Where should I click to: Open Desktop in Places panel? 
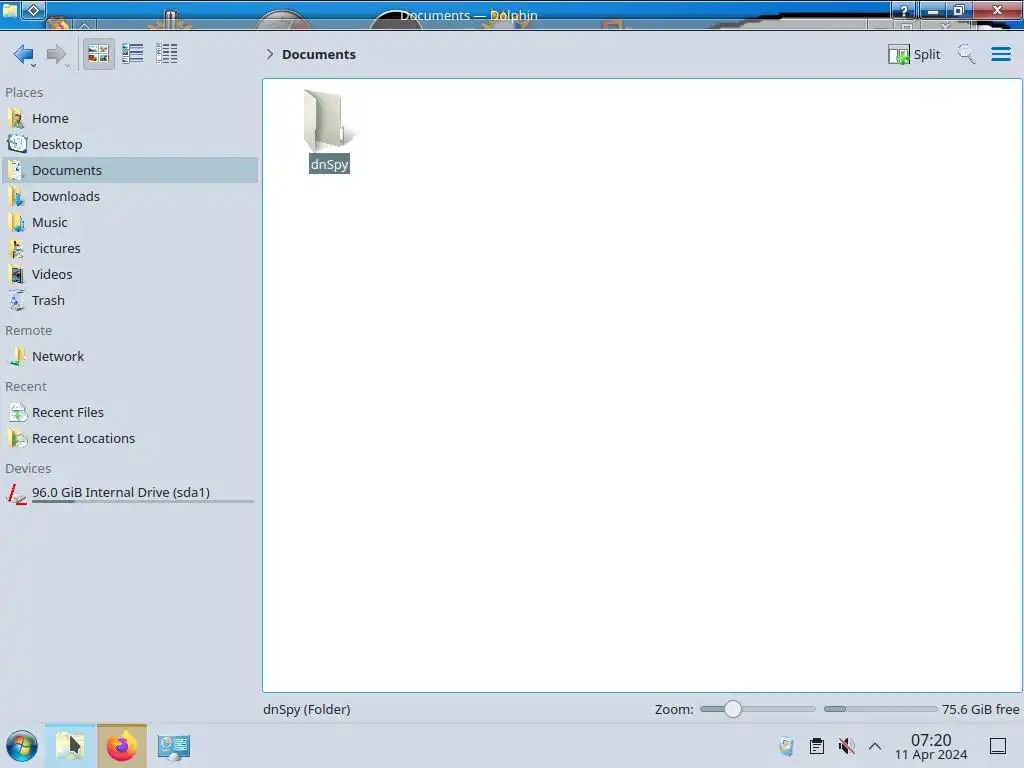(129, 144)
